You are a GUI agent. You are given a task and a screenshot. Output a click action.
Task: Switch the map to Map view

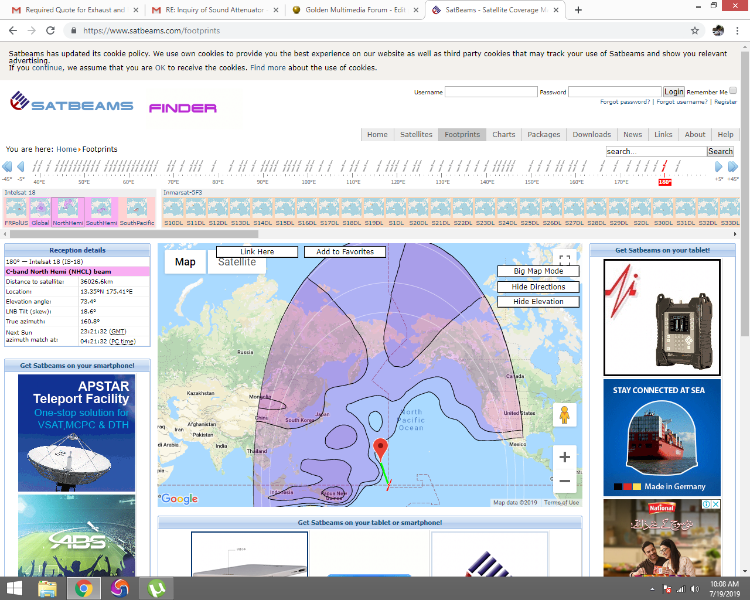point(185,262)
